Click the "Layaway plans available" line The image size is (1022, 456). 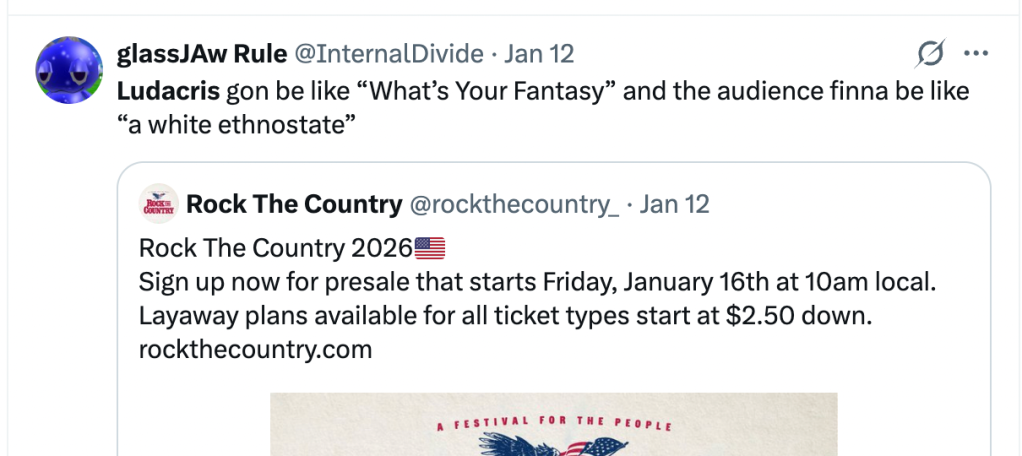pos(507,316)
